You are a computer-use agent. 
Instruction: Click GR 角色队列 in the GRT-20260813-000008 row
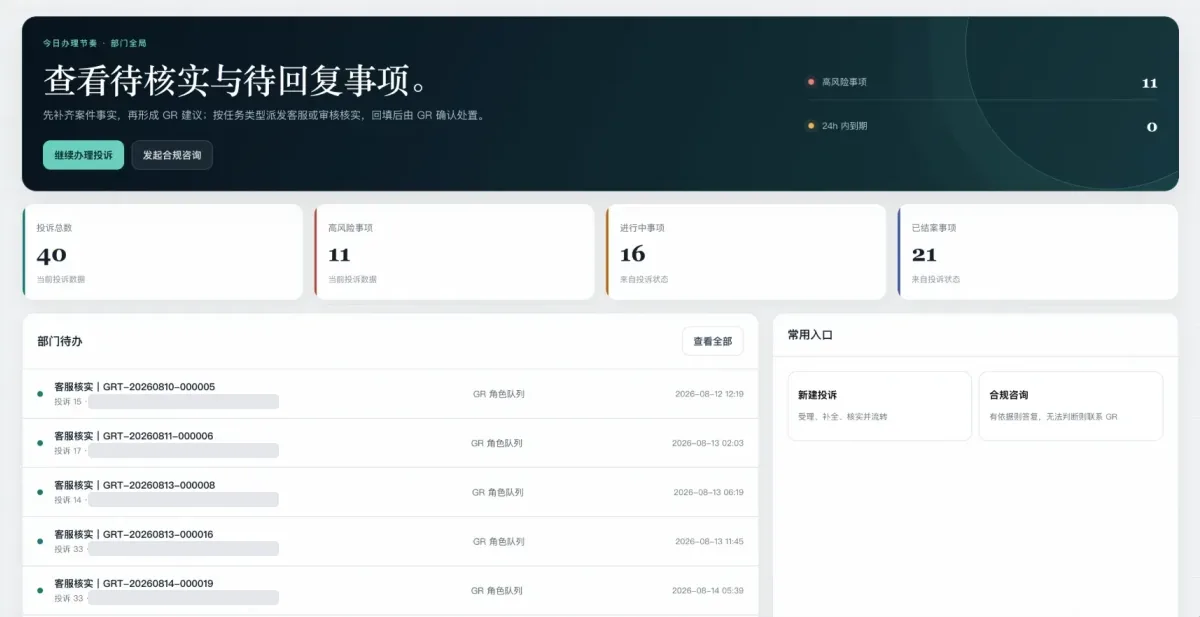(x=498, y=492)
